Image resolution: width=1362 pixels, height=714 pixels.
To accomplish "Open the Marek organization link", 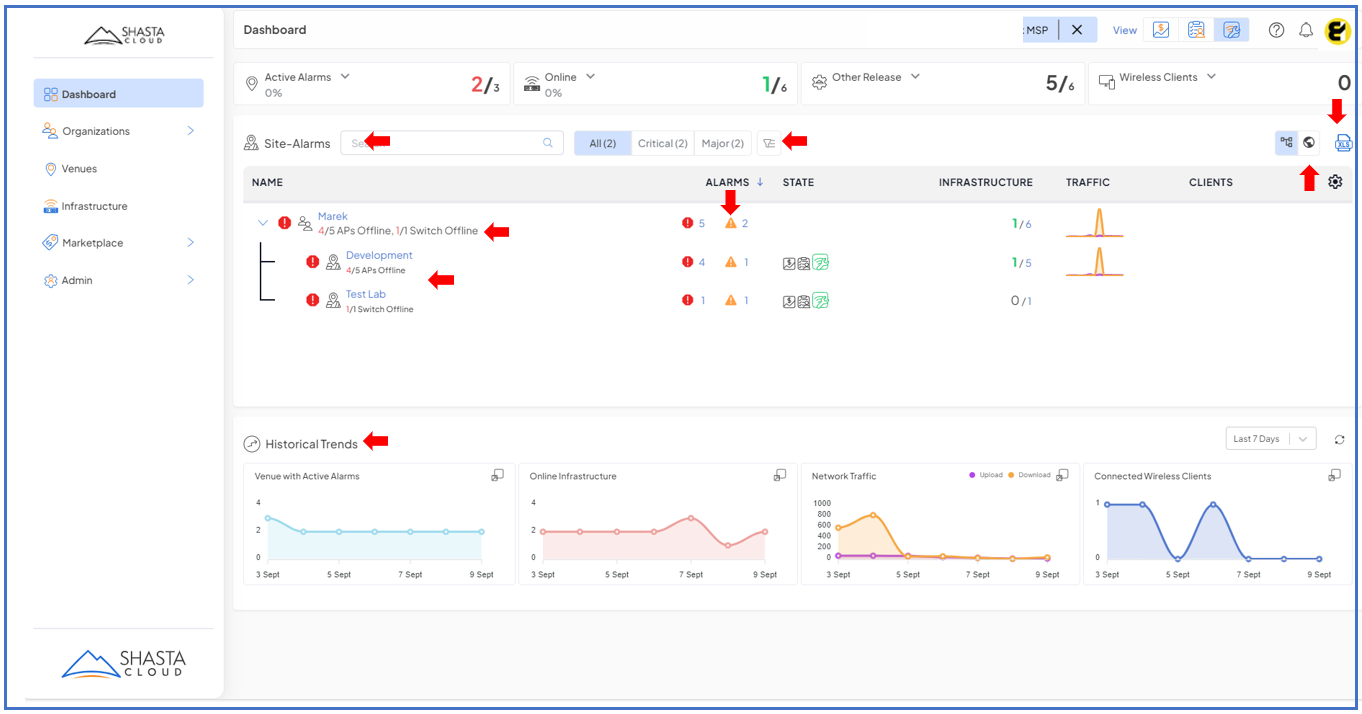I will [332, 216].
